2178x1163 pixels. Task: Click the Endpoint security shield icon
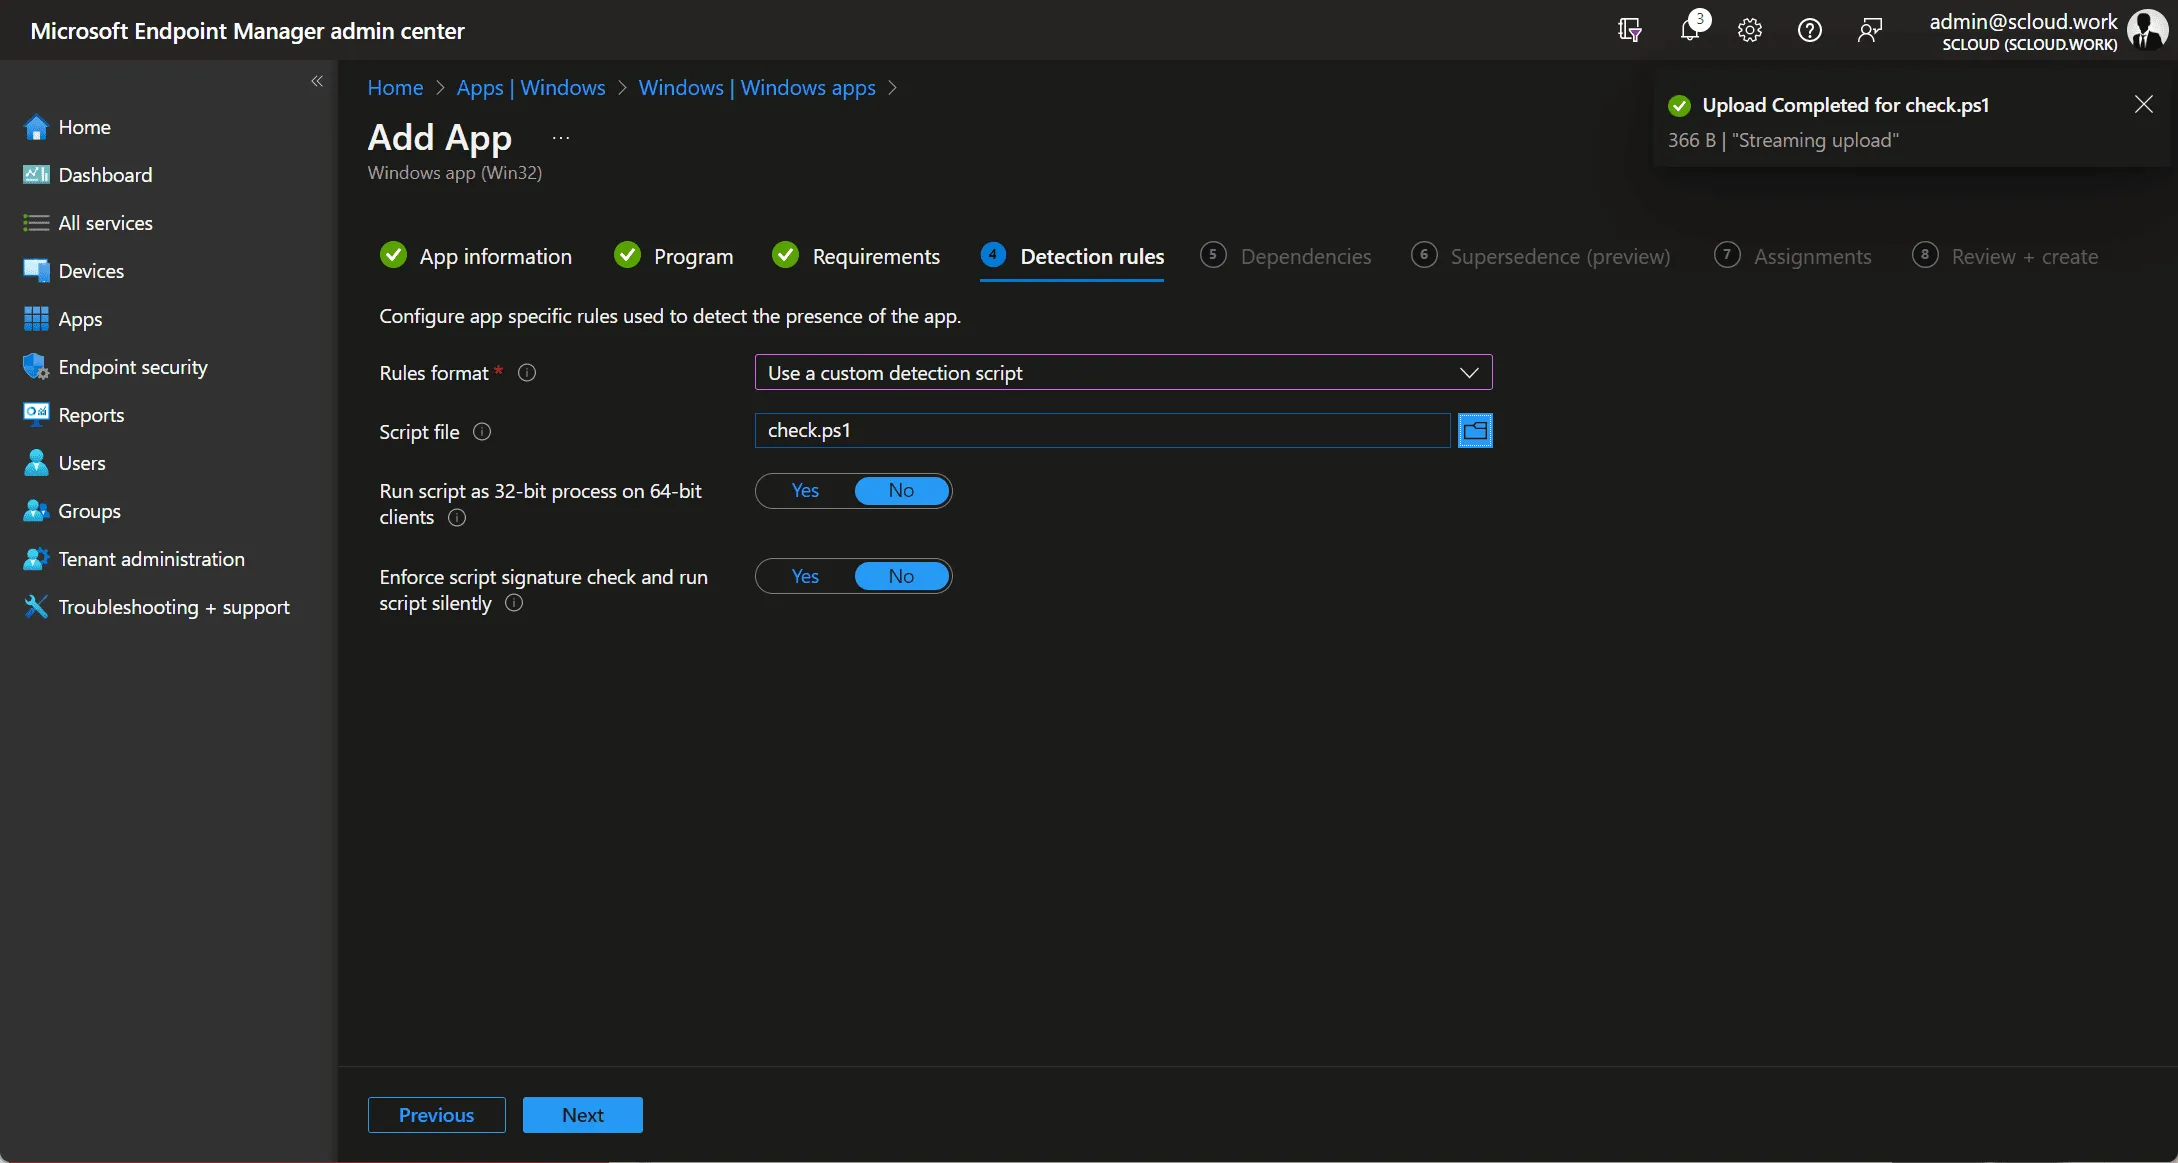click(36, 367)
